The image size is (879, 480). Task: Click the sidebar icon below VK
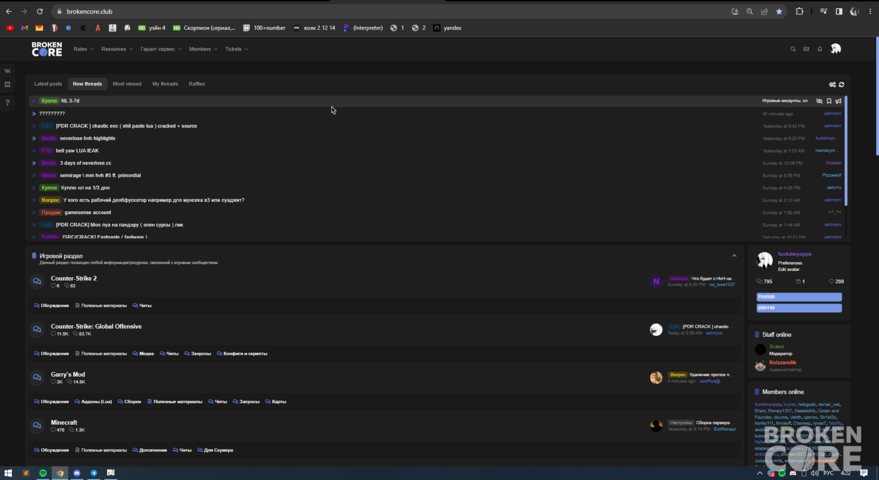[x=7, y=85]
